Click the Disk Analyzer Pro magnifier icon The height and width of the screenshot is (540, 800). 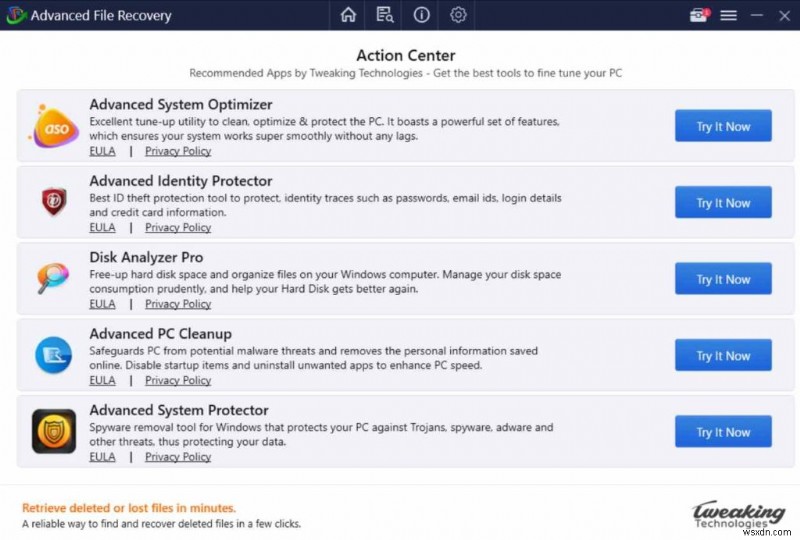point(52,279)
